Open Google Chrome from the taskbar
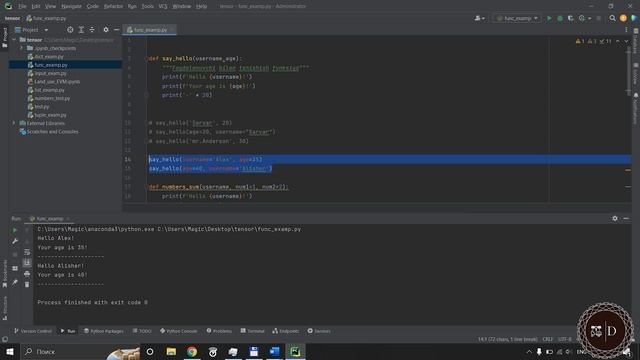 tap(192, 351)
